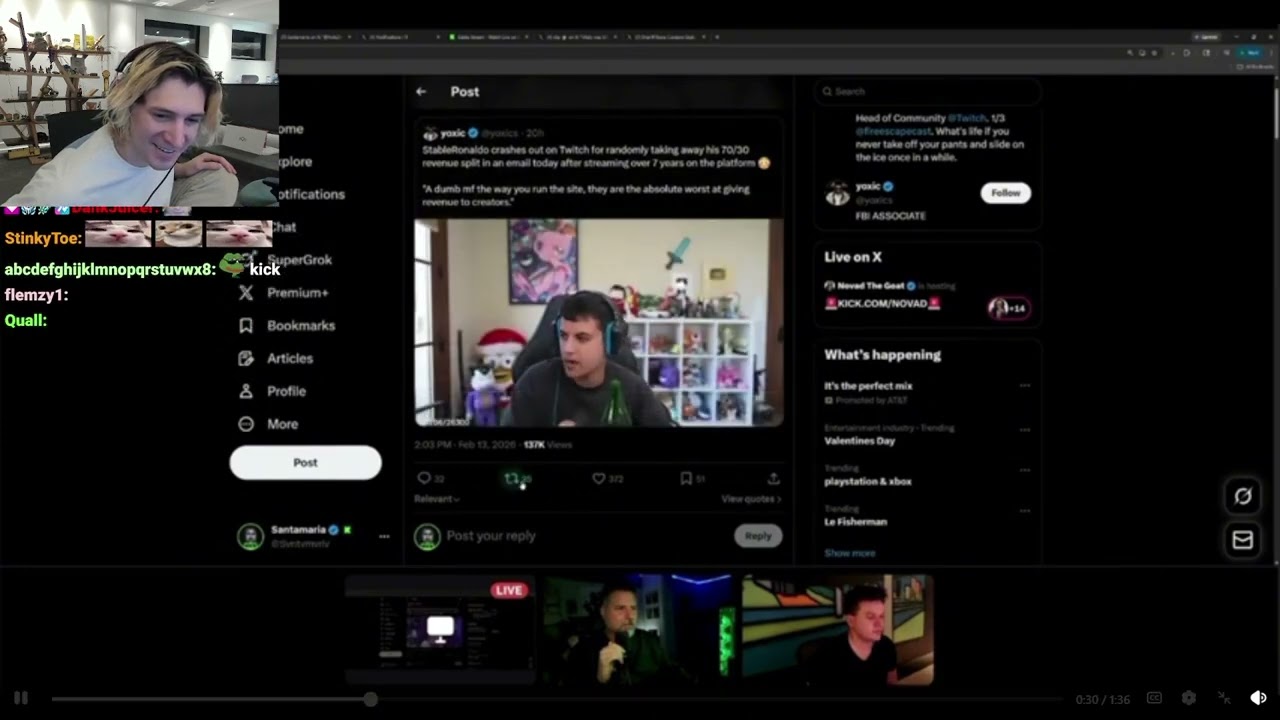This screenshot has height=720, width=1280.
Task: Toggle closed captions in player
Action: pyautogui.click(x=1154, y=698)
